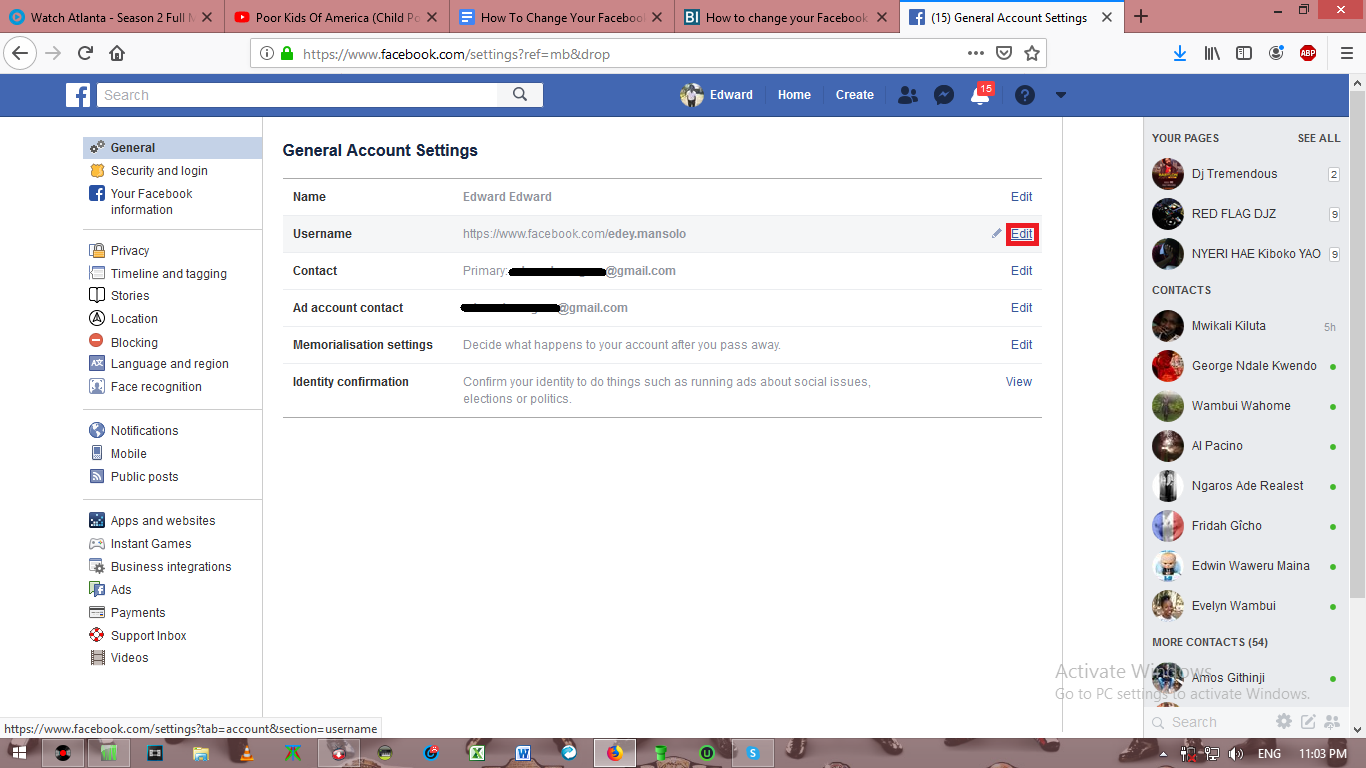
Task: Switch to Watch Atlanta Season 2 tab
Action: pos(112,17)
